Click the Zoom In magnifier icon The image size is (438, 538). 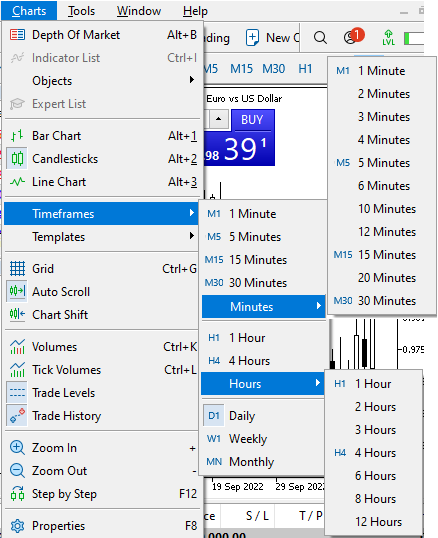click(x=17, y=448)
